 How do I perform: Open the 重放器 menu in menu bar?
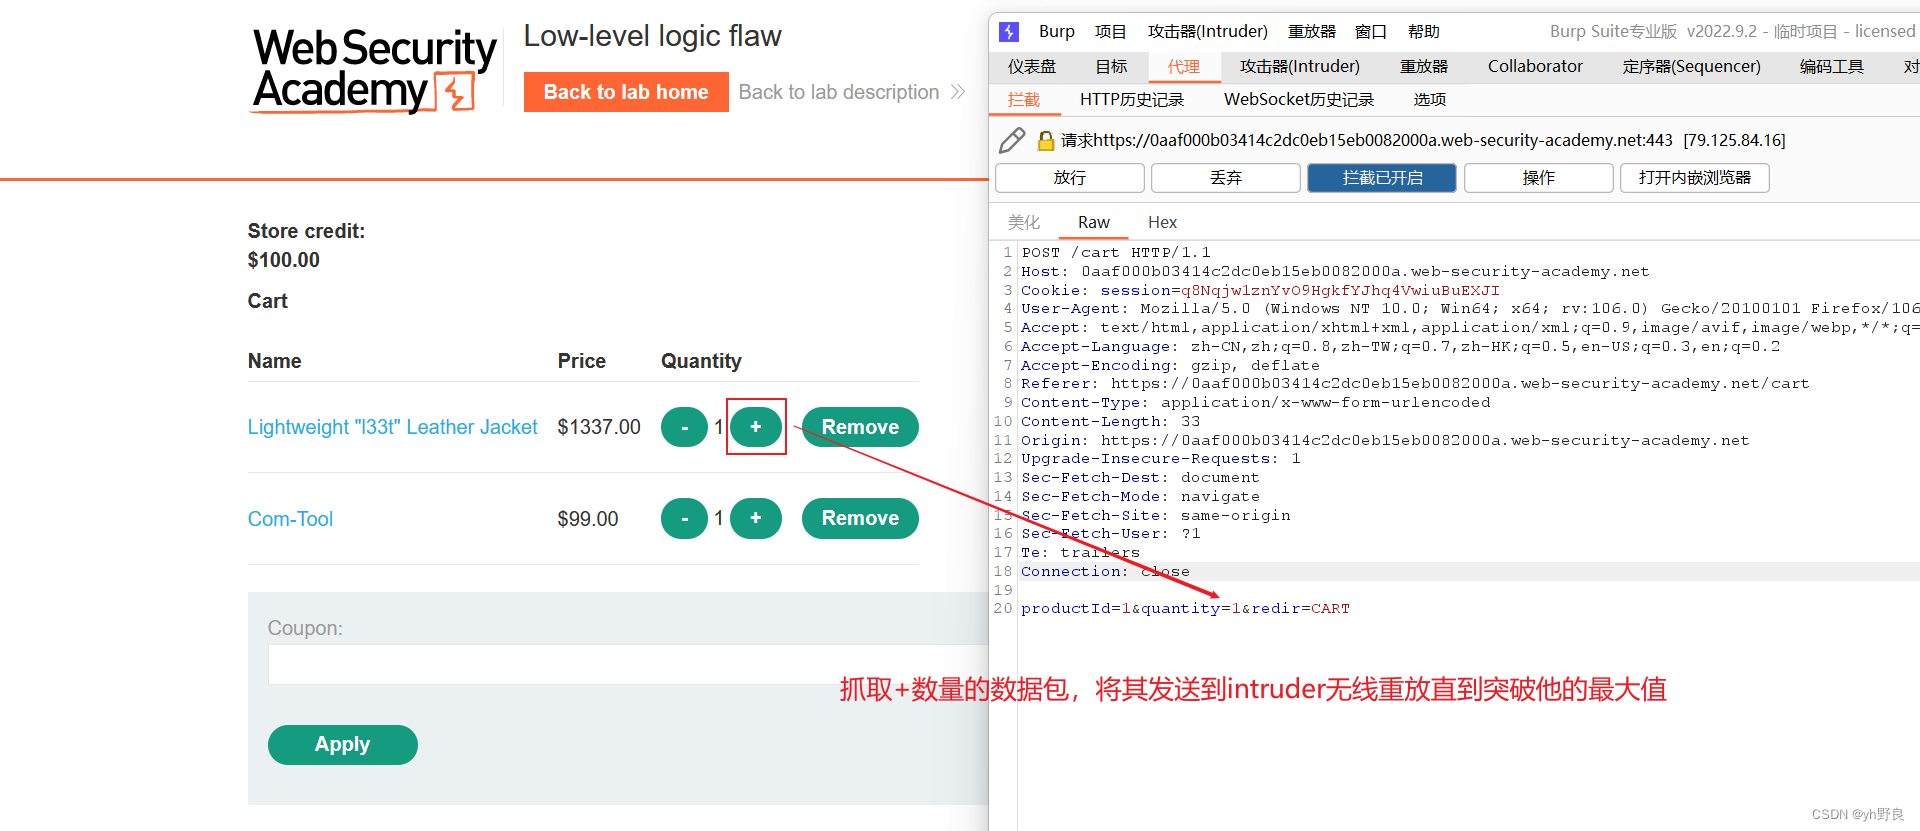[x=1311, y=32]
